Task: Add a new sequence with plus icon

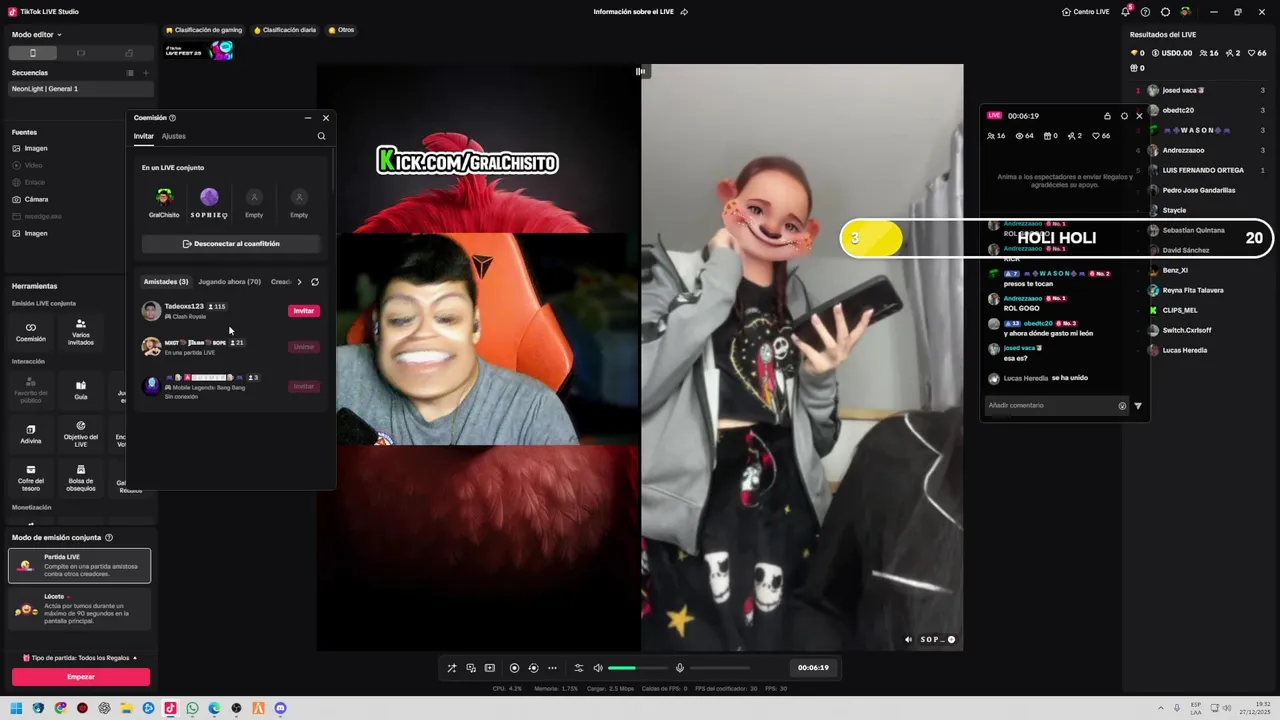Action: 146,73
